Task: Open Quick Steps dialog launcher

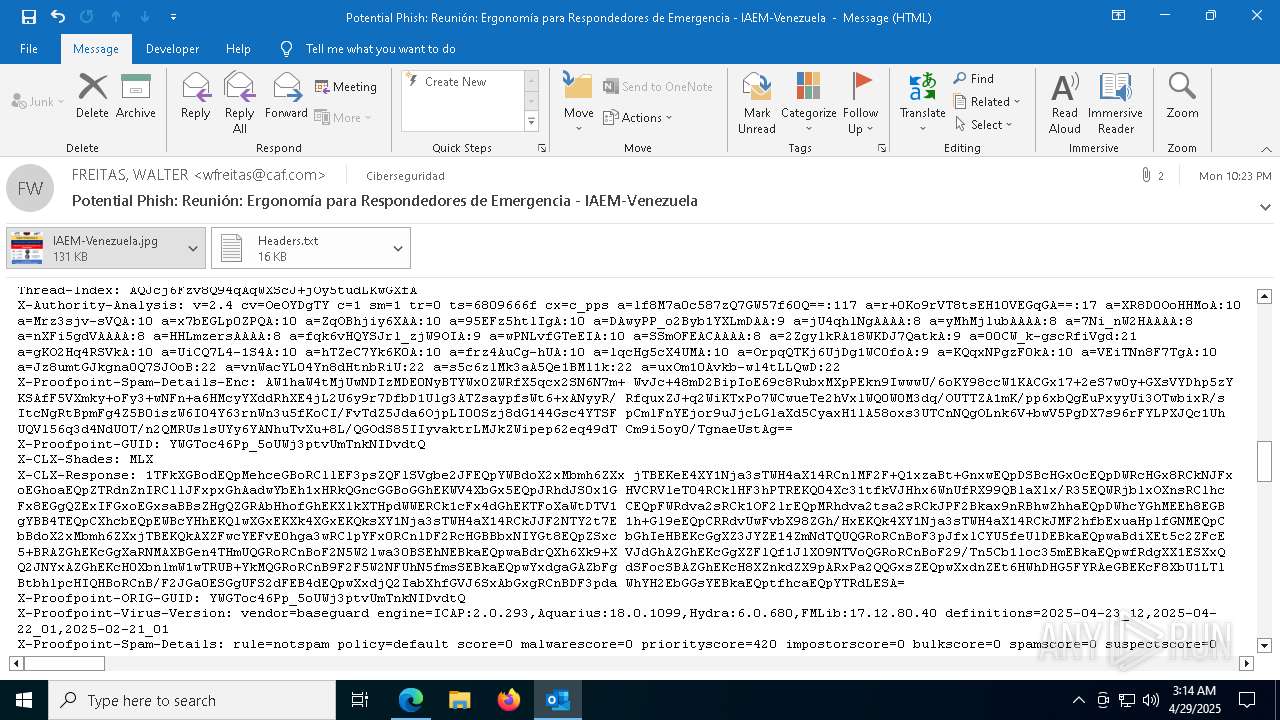Action: (542, 148)
